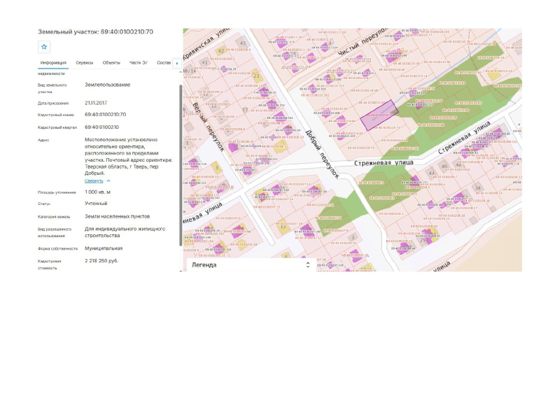Click the Чистый переулок street label
Screen dimensions: 560x396
(x=362, y=42)
